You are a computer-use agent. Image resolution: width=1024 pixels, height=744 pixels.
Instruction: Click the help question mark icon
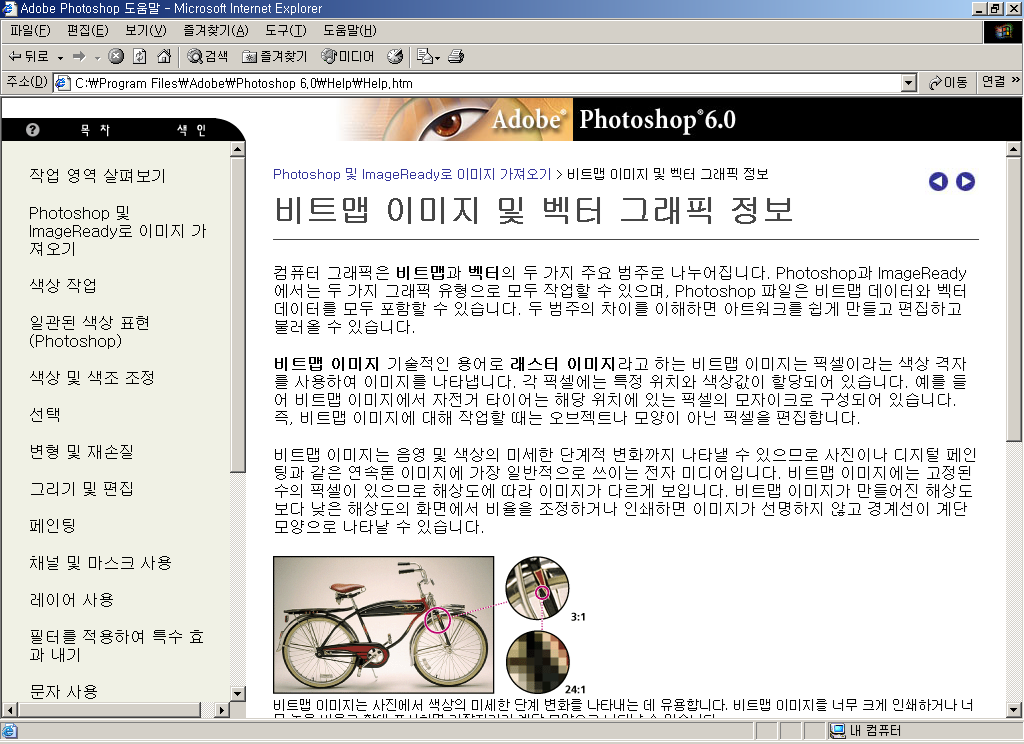click(33, 130)
